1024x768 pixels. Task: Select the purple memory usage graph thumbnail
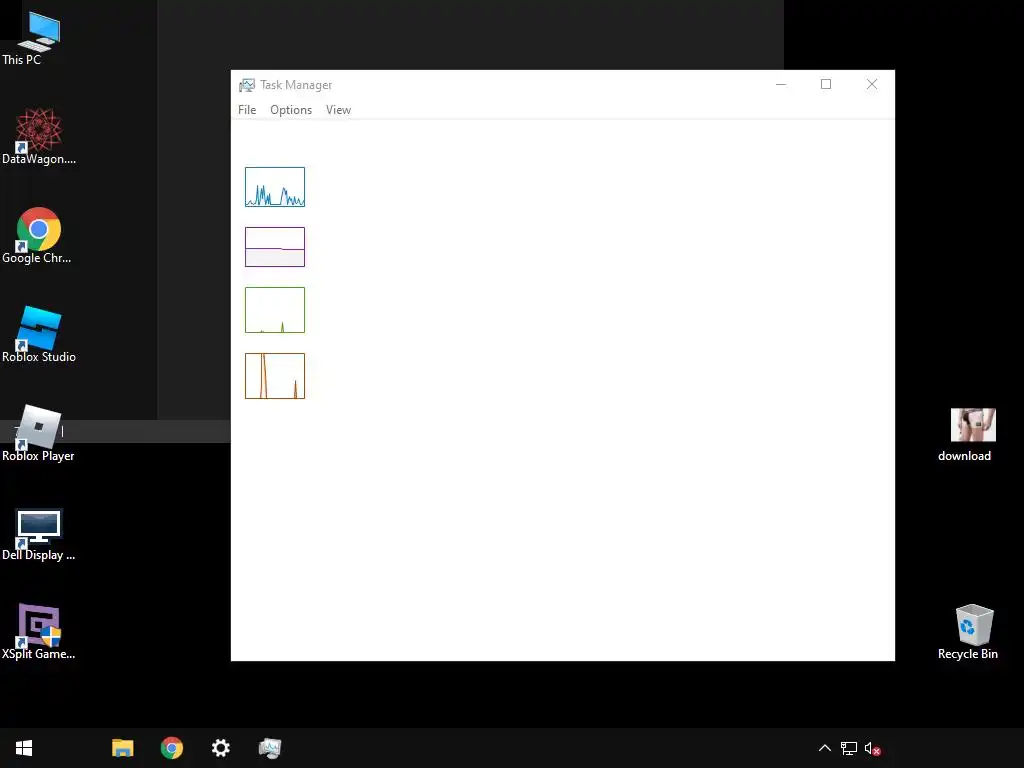pyautogui.click(x=275, y=247)
